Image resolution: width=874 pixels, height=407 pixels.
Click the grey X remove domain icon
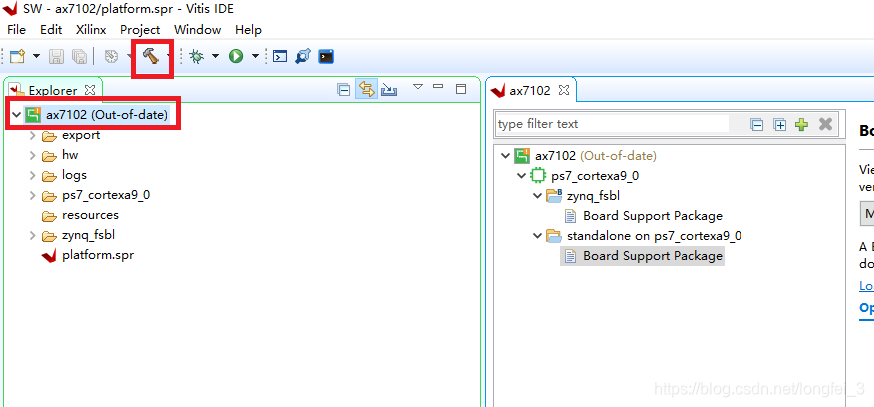coord(826,124)
